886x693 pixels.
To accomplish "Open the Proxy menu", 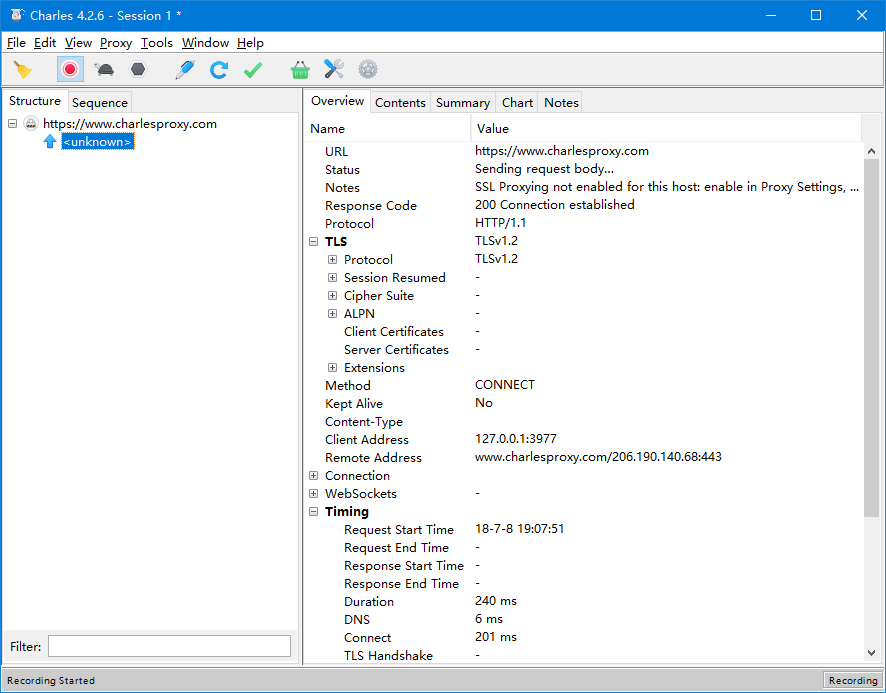I will click(x=116, y=43).
